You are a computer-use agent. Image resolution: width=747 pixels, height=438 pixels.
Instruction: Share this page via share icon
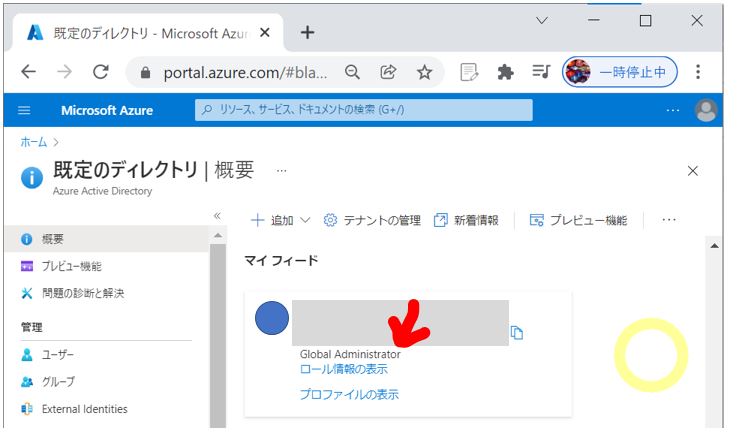[388, 72]
